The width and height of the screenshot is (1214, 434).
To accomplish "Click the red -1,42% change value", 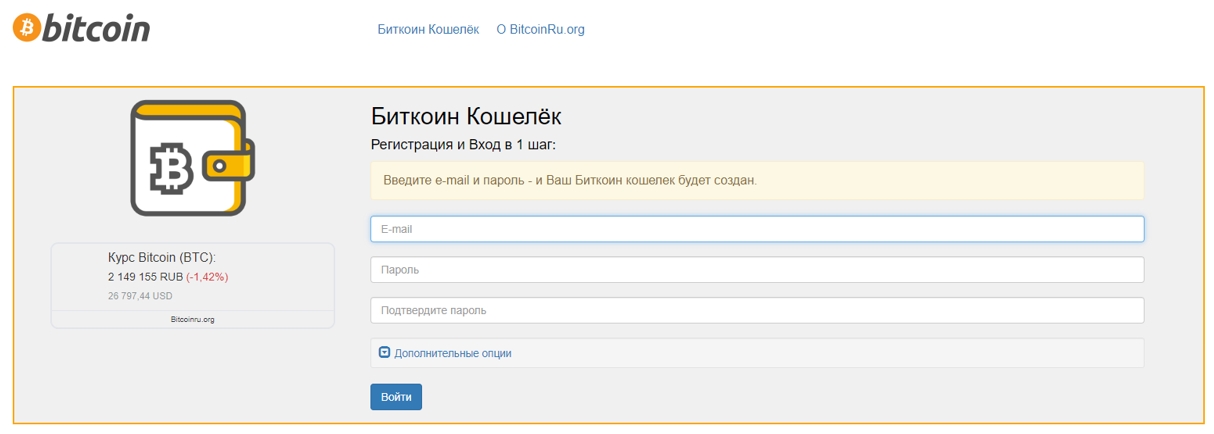I will coord(207,276).
